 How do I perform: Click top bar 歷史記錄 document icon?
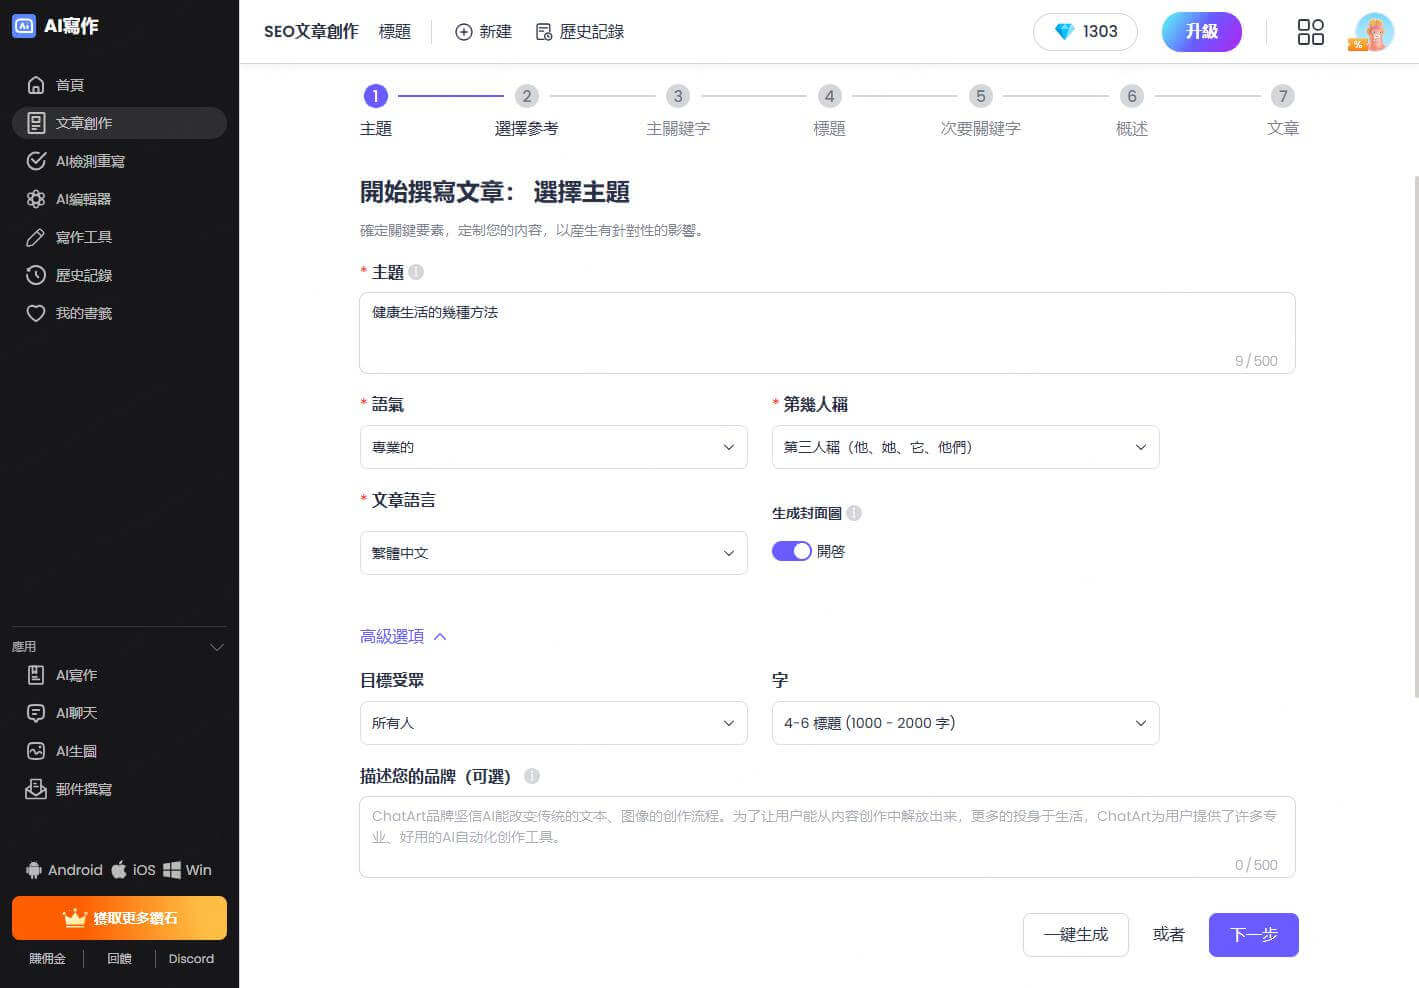pyautogui.click(x=544, y=32)
